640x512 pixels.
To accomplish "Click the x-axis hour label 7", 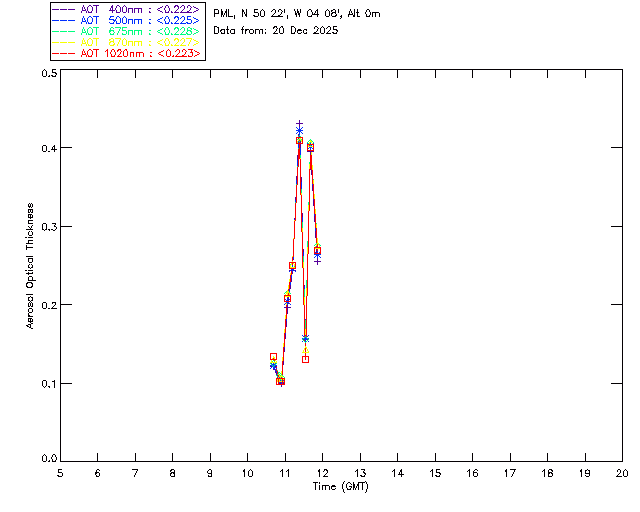I will coord(135,473).
